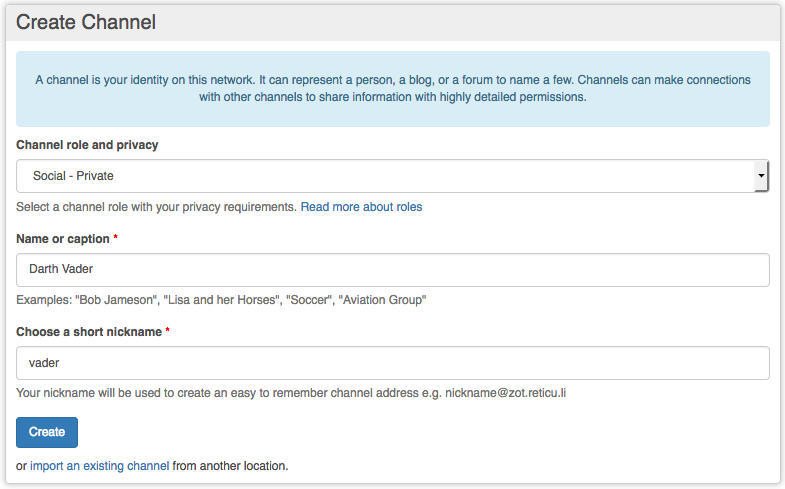The image size is (785, 489).
Task: Click the arrow on the Social - Private select
Action: [761, 176]
